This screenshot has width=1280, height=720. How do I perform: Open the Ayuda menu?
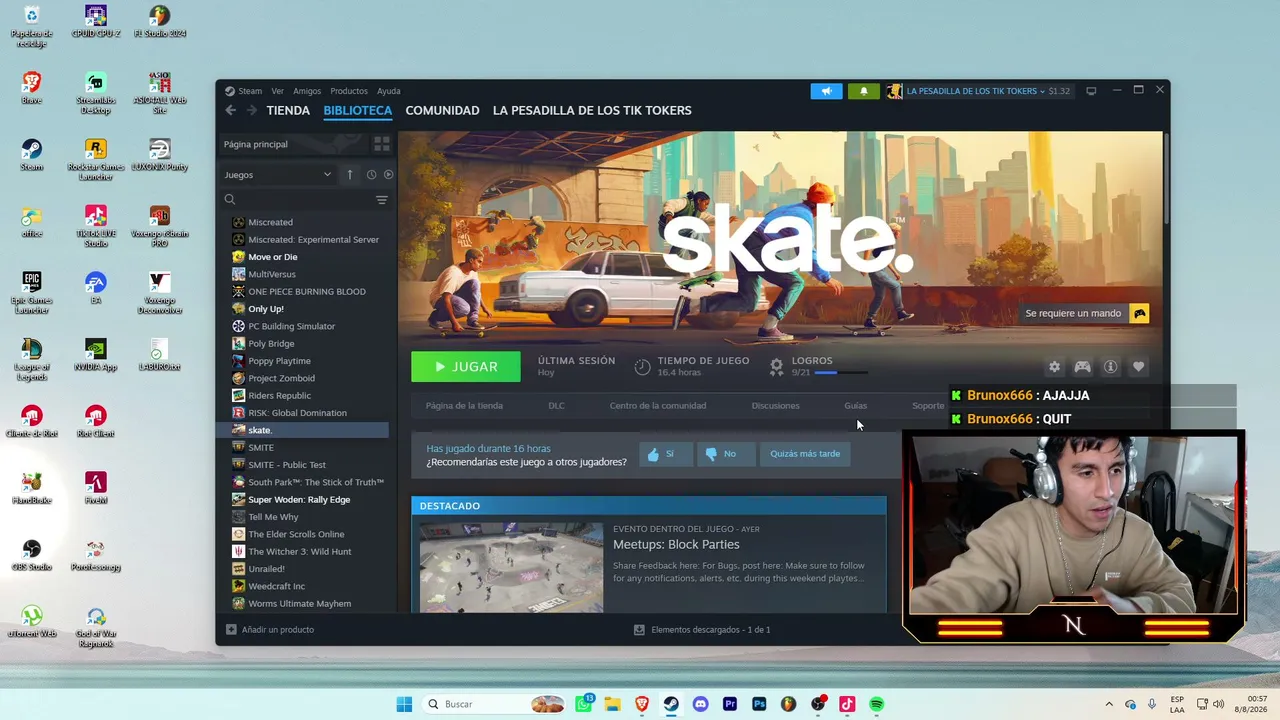pyautogui.click(x=389, y=91)
